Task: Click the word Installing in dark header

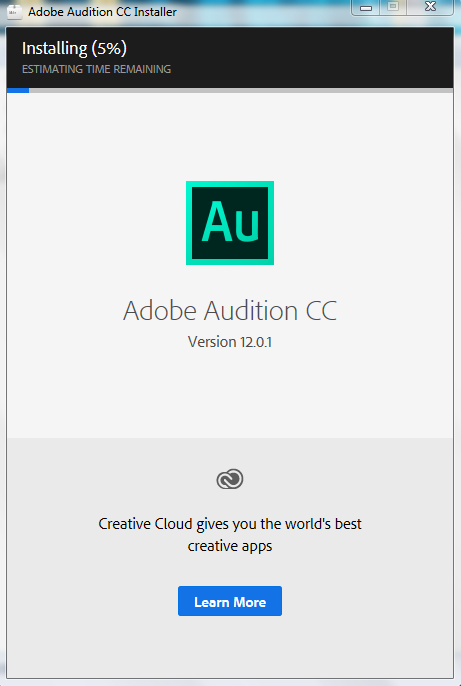Action: [55, 48]
